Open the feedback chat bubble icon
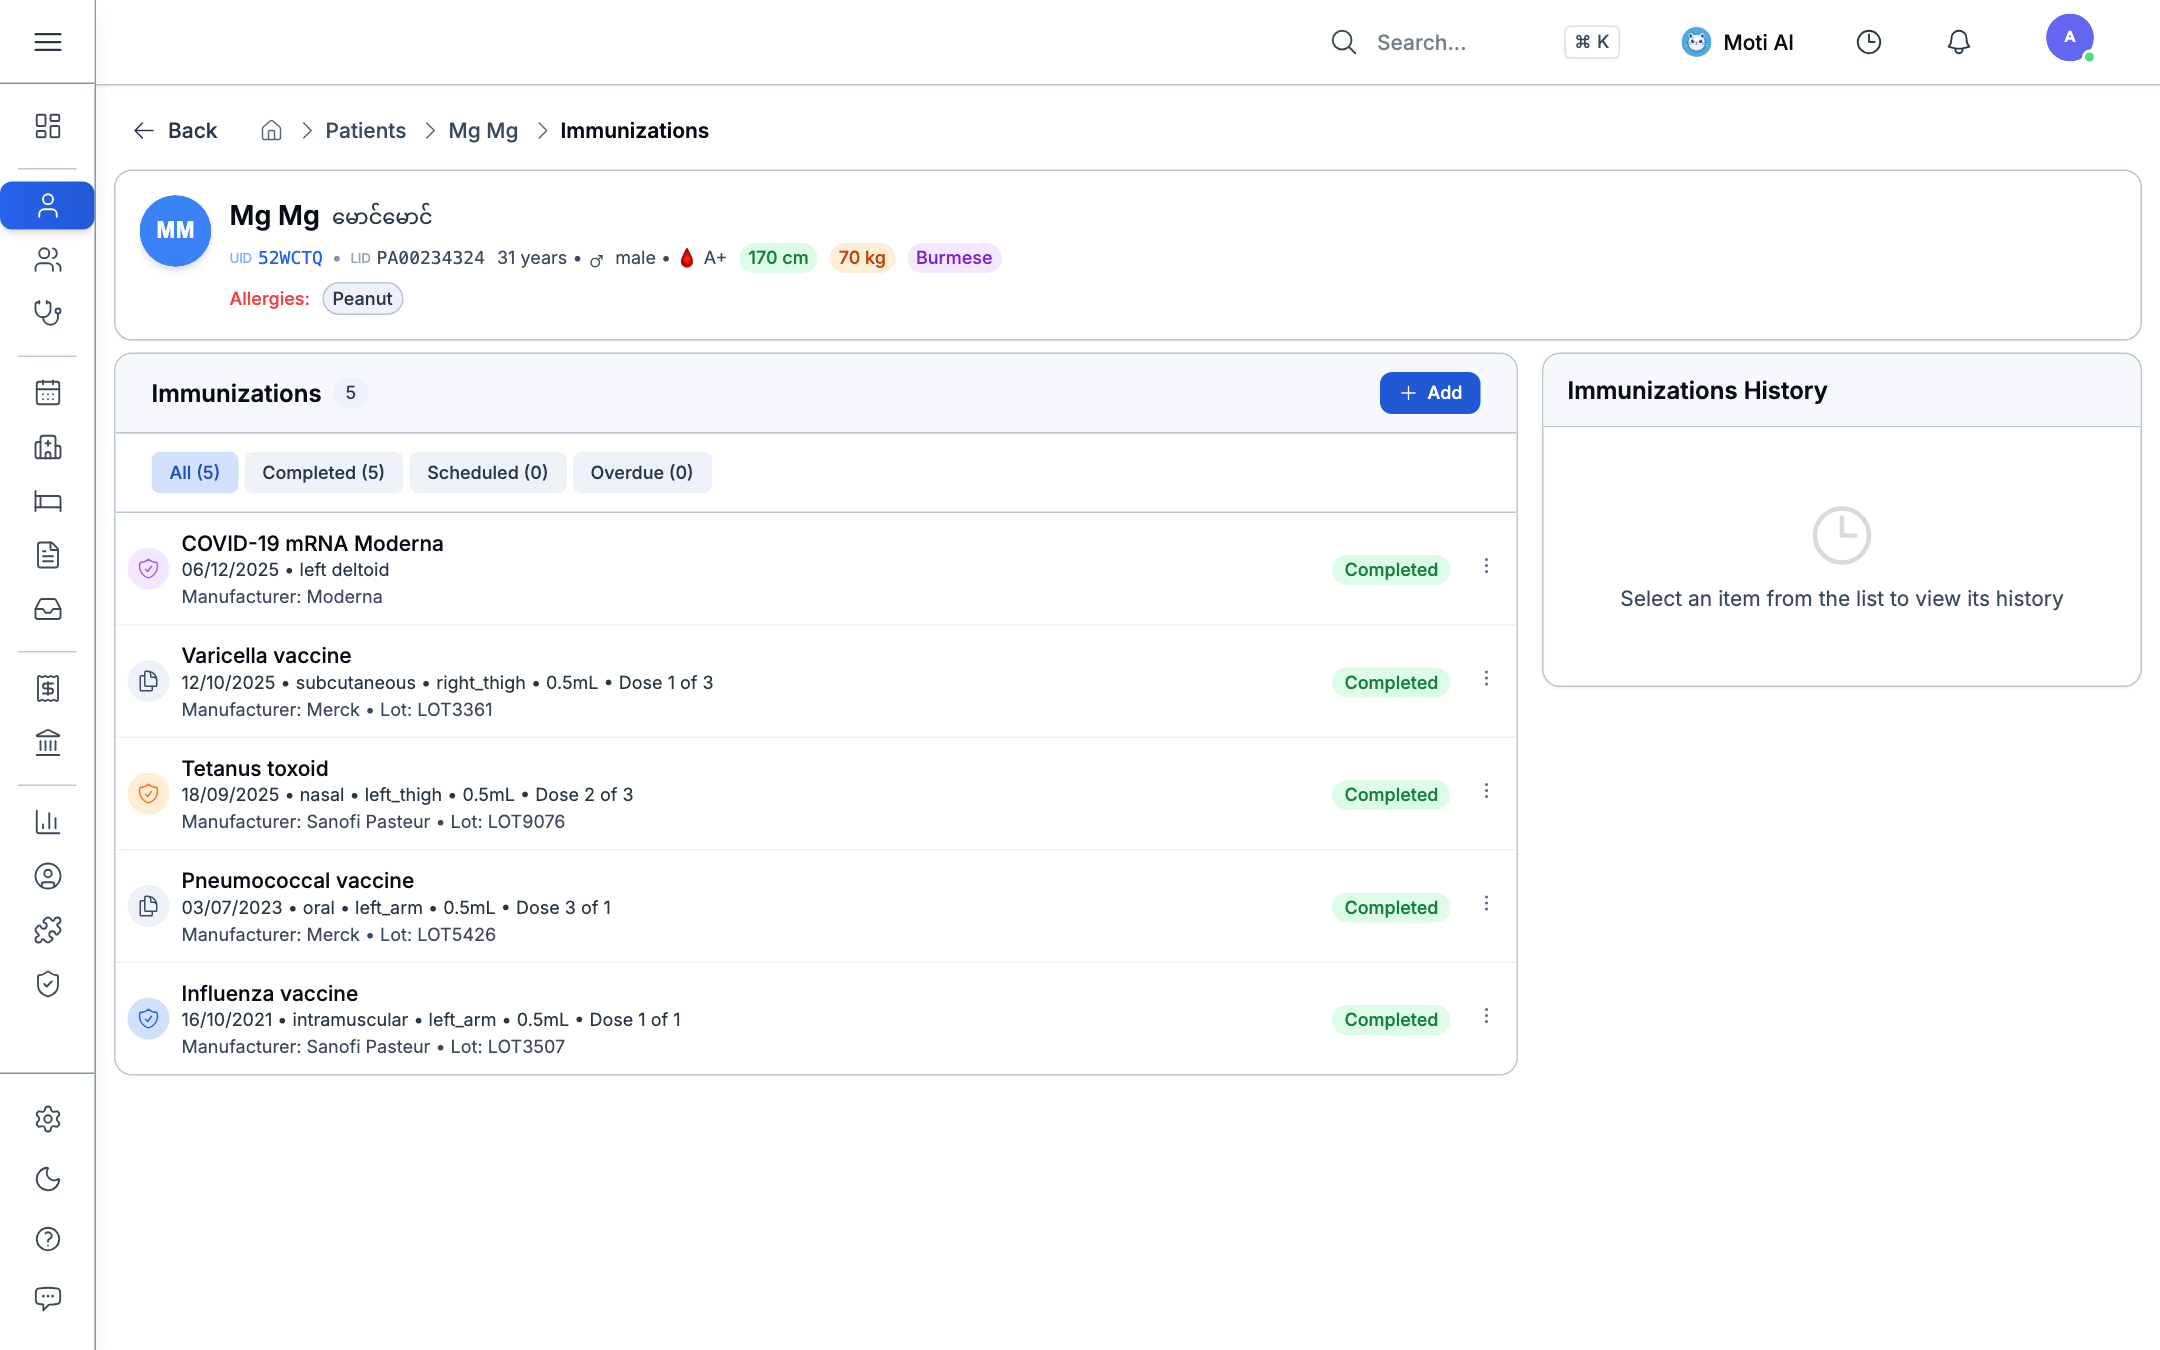Screen dimensions: 2160x1350 click(x=47, y=1298)
